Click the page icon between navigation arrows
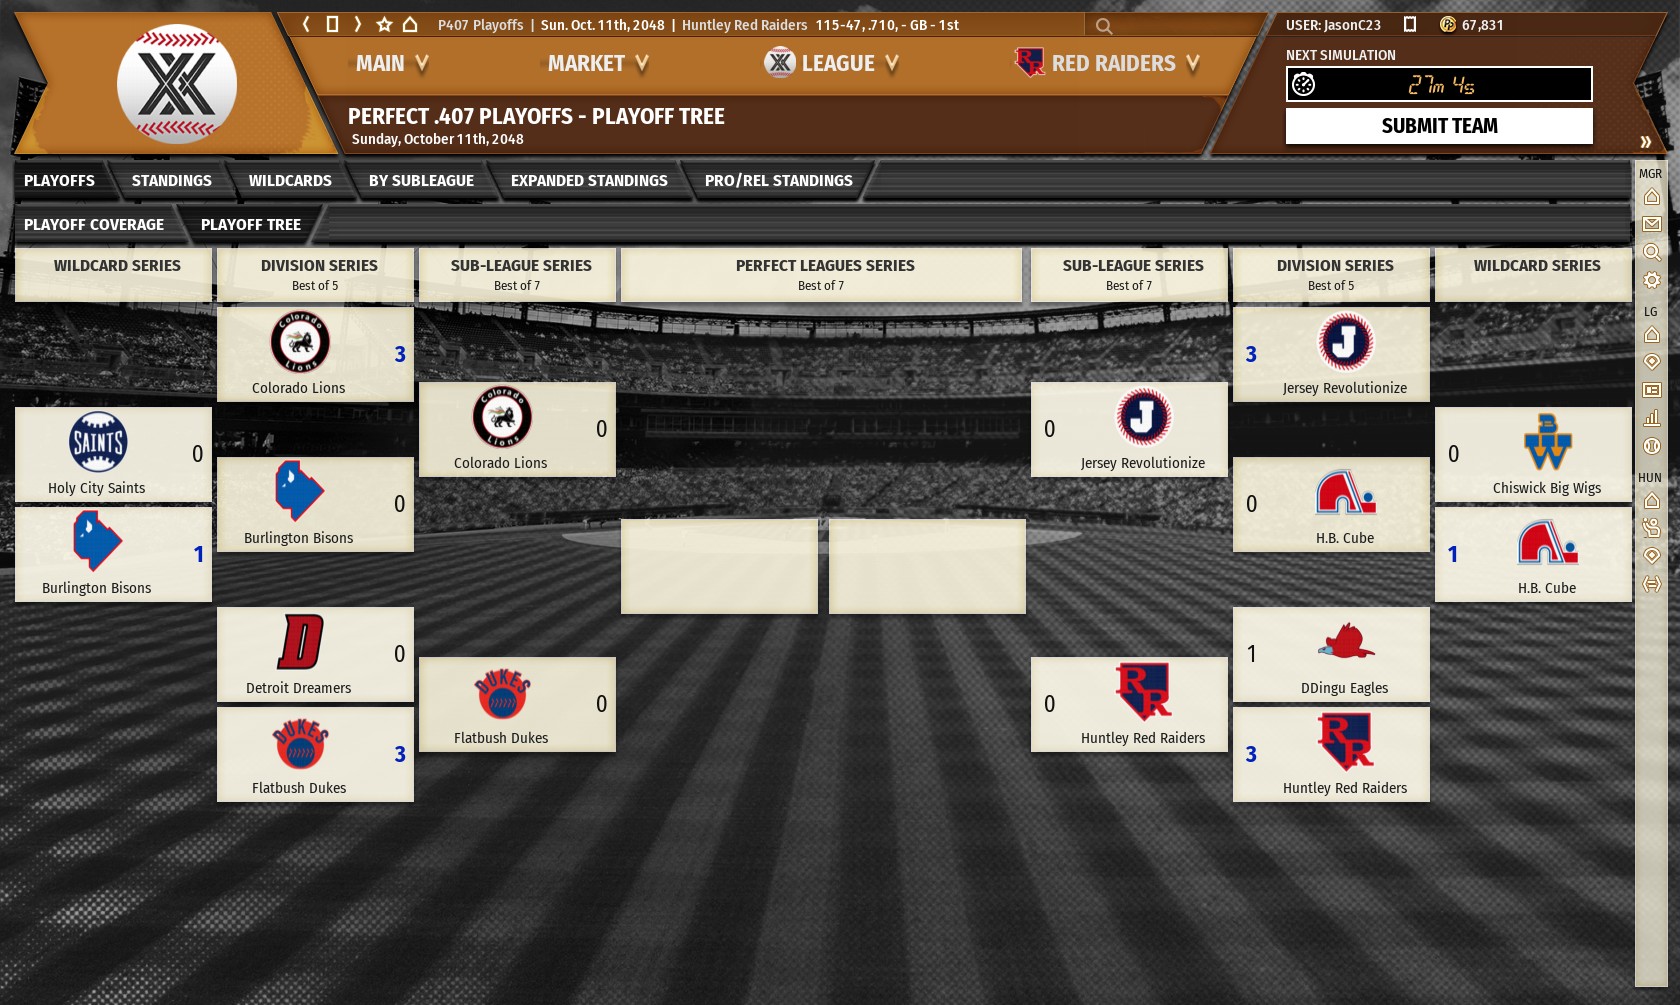This screenshot has width=1680, height=1005. click(332, 24)
